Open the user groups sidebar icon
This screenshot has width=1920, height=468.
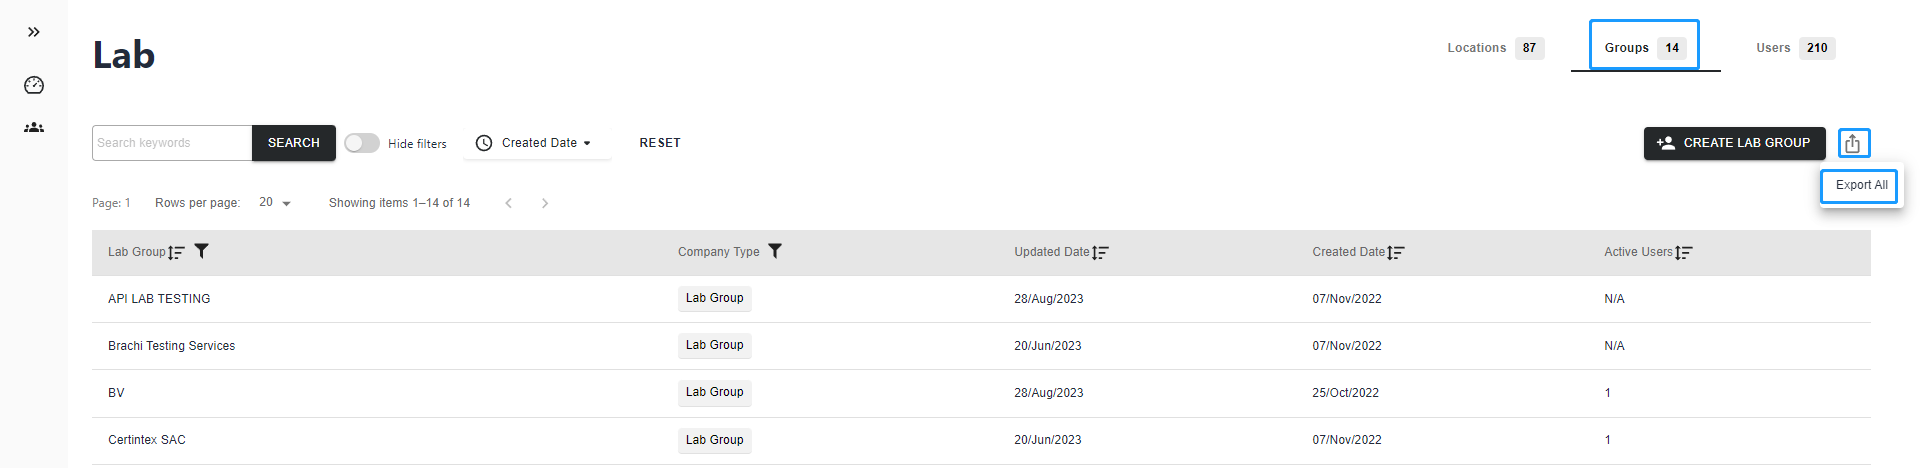[34, 127]
